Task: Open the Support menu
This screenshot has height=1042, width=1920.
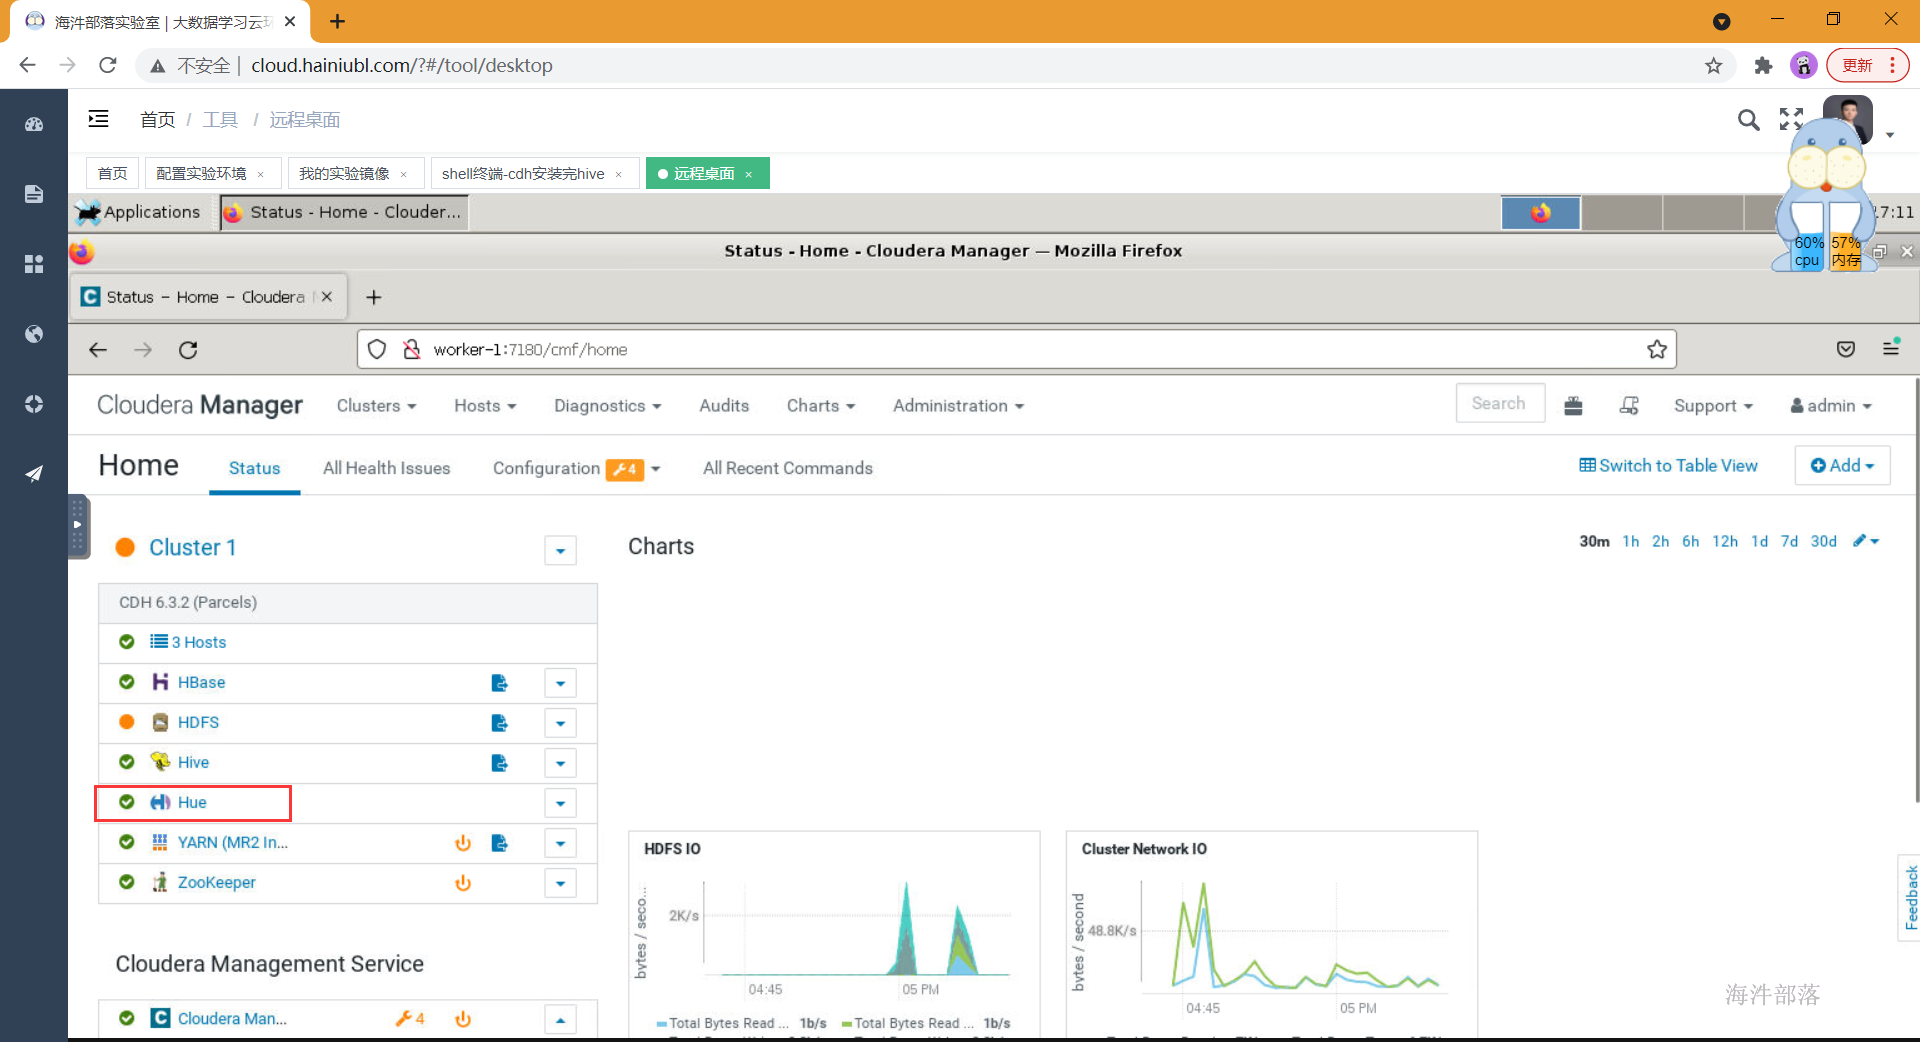Action: [x=1713, y=405]
